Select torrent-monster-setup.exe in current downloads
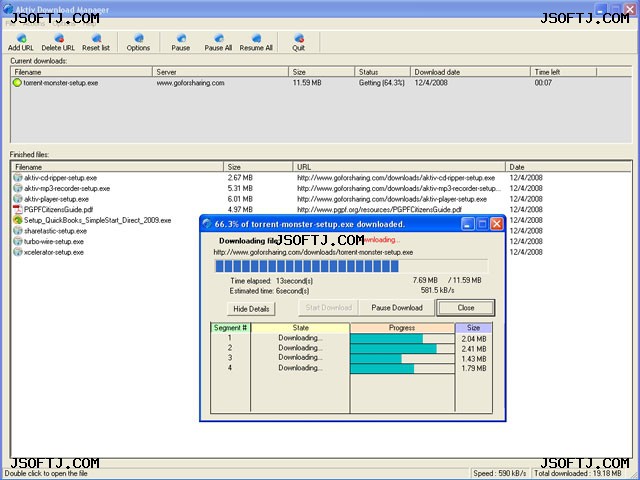The height and width of the screenshot is (480, 640). point(60,83)
